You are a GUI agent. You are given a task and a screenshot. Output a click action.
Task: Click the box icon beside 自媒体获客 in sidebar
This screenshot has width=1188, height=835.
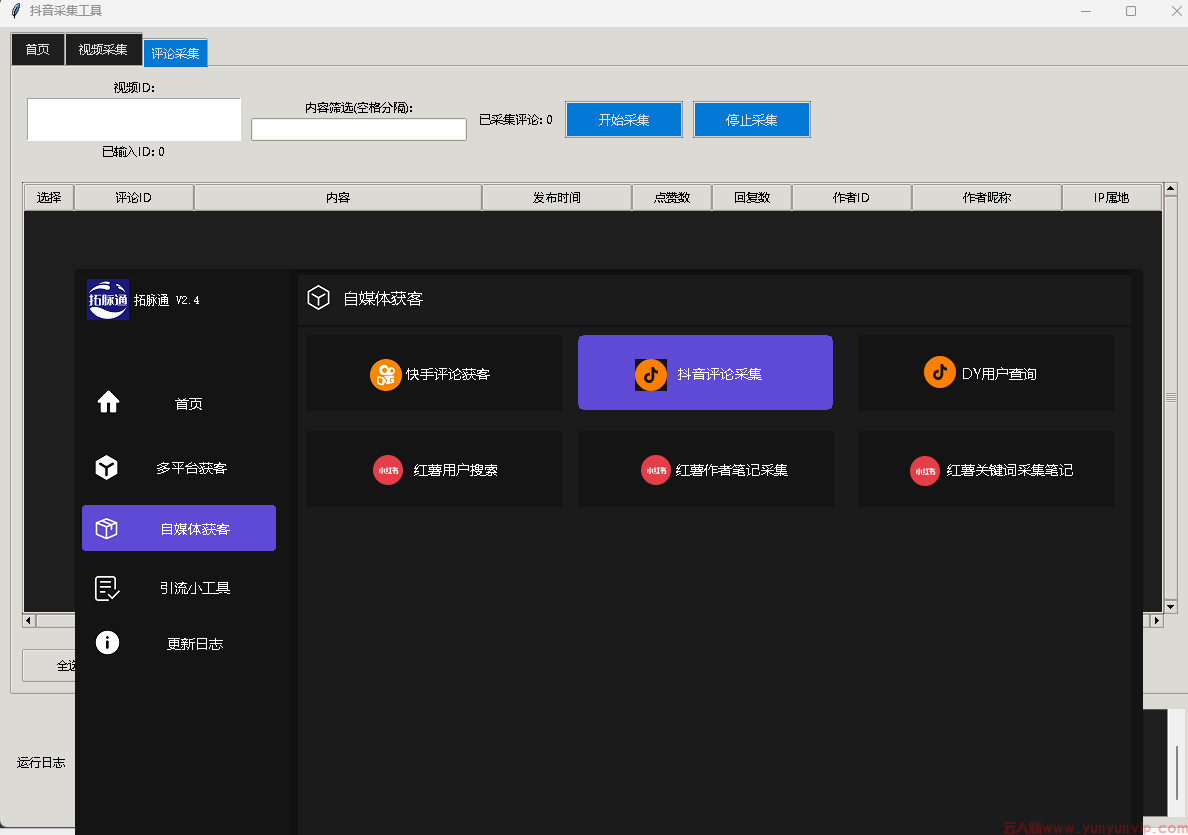point(107,528)
